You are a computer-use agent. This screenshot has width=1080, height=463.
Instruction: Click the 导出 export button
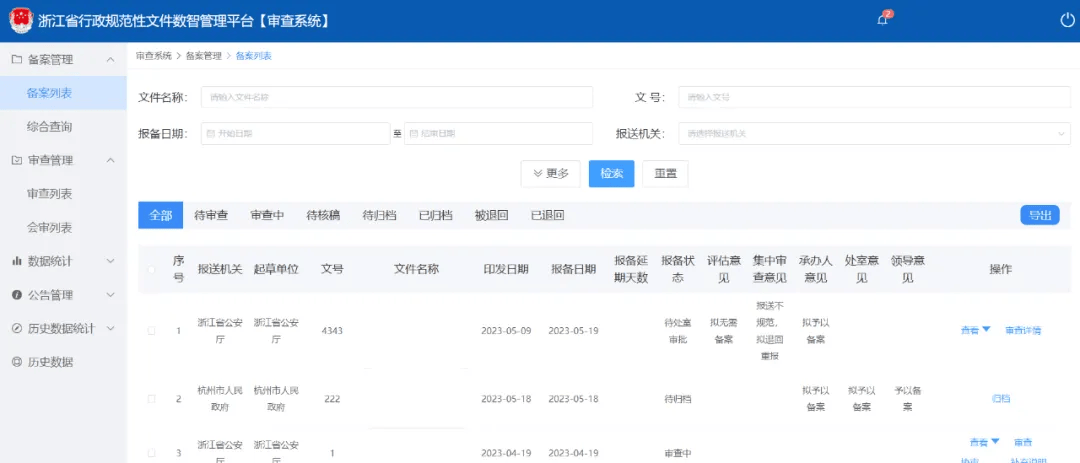tap(1039, 215)
